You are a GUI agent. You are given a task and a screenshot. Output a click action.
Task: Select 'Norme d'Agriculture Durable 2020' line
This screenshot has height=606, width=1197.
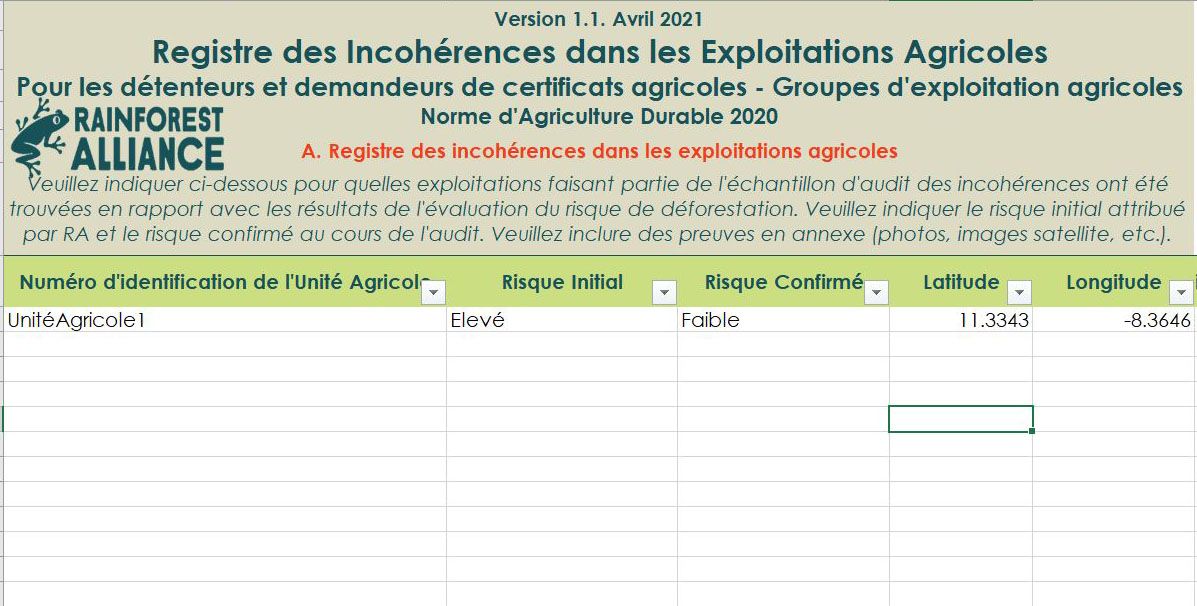click(599, 117)
